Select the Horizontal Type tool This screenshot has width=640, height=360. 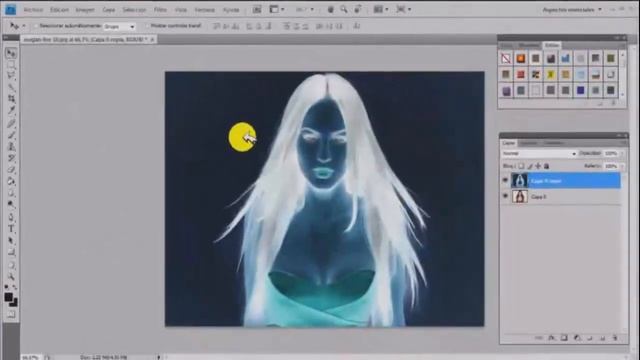(11, 229)
